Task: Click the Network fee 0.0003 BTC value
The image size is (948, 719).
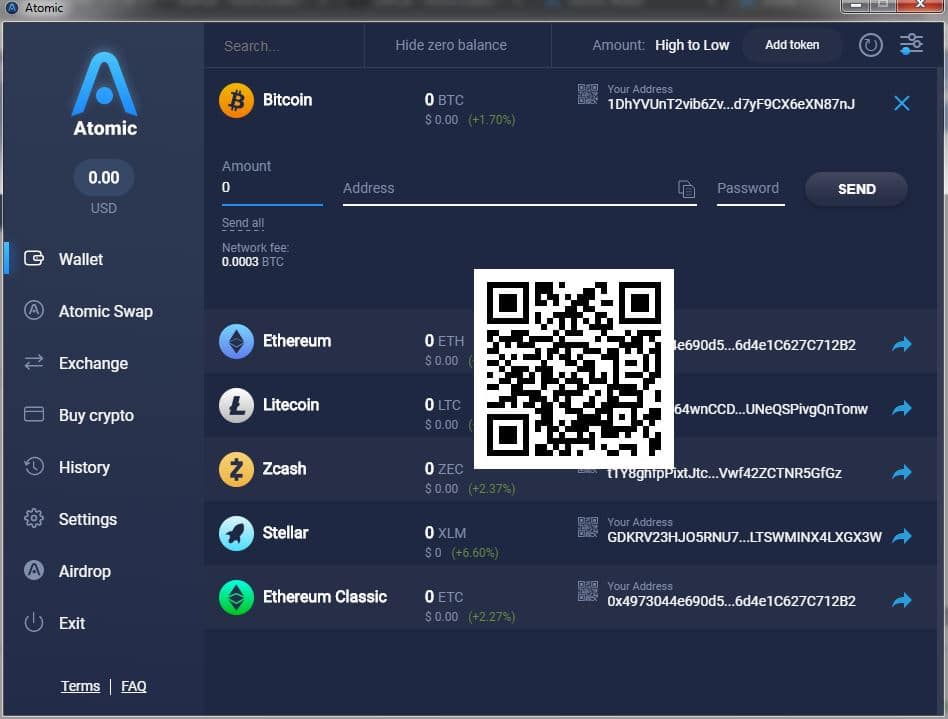Action: [253, 262]
